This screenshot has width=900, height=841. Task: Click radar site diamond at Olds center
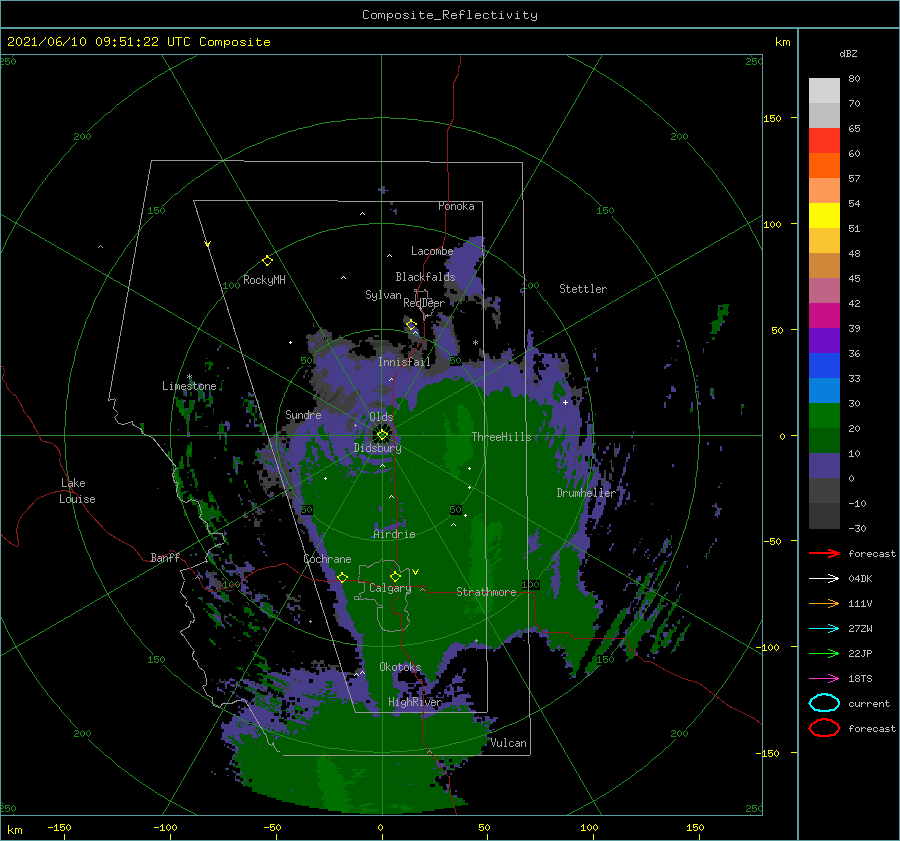pos(382,435)
